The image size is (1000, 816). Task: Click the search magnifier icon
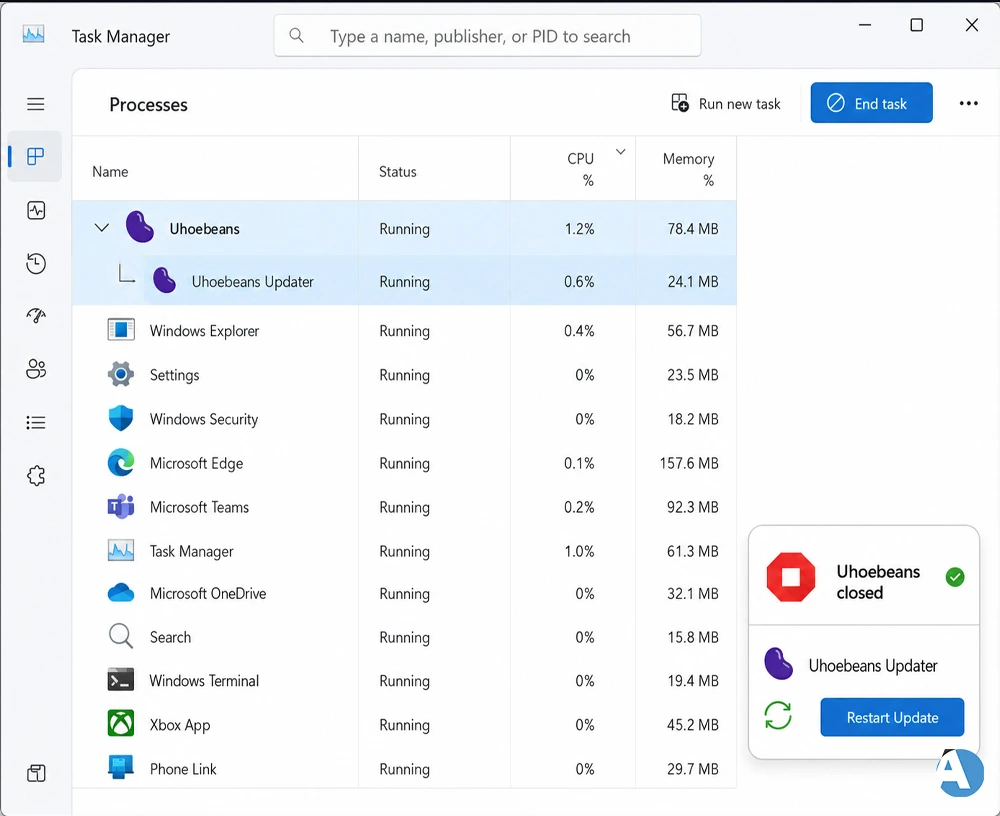coord(296,35)
